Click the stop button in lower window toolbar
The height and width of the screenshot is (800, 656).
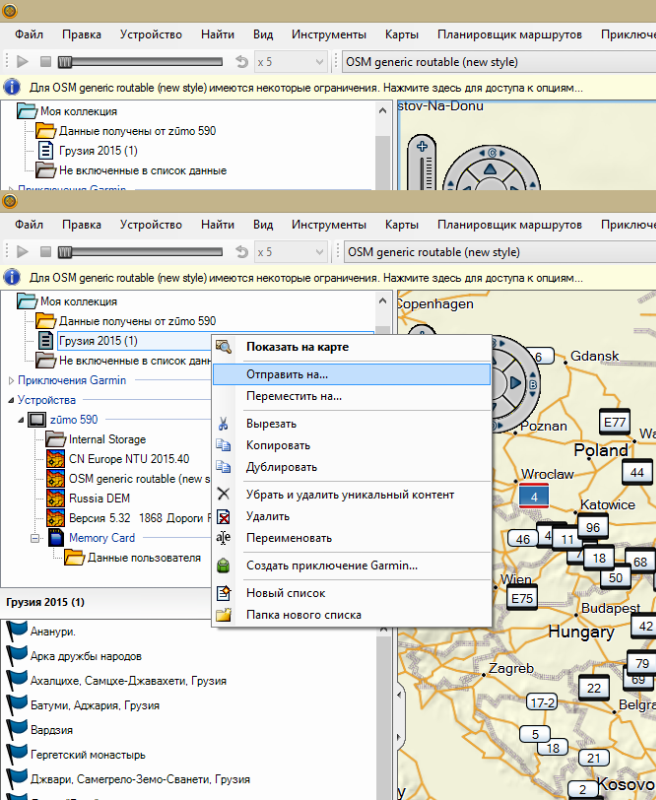click(45, 252)
